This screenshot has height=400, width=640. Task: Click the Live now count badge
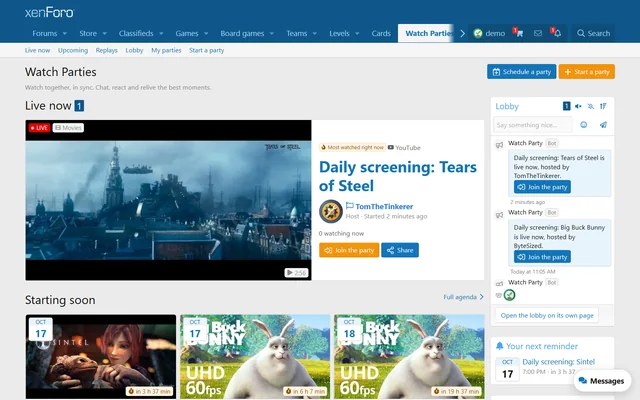tap(79, 106)
